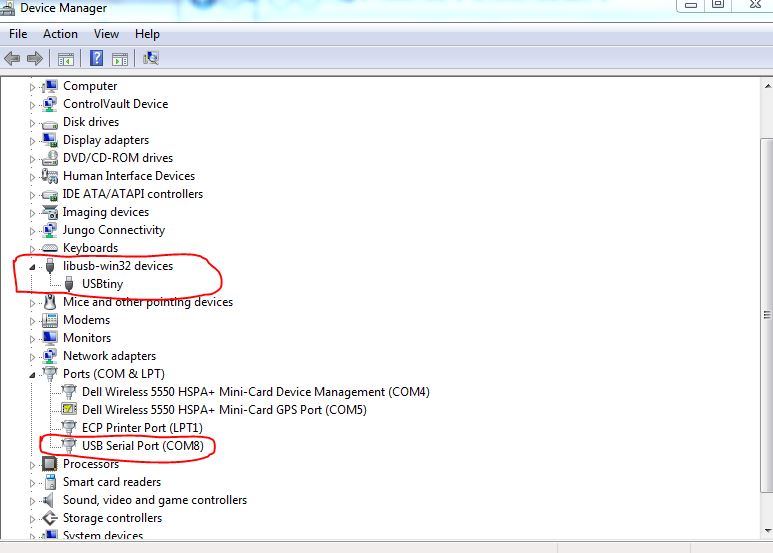The image size is (773, 553).
Task: Expand Sound, video and game controllers
Action: [x=33, y=501]
